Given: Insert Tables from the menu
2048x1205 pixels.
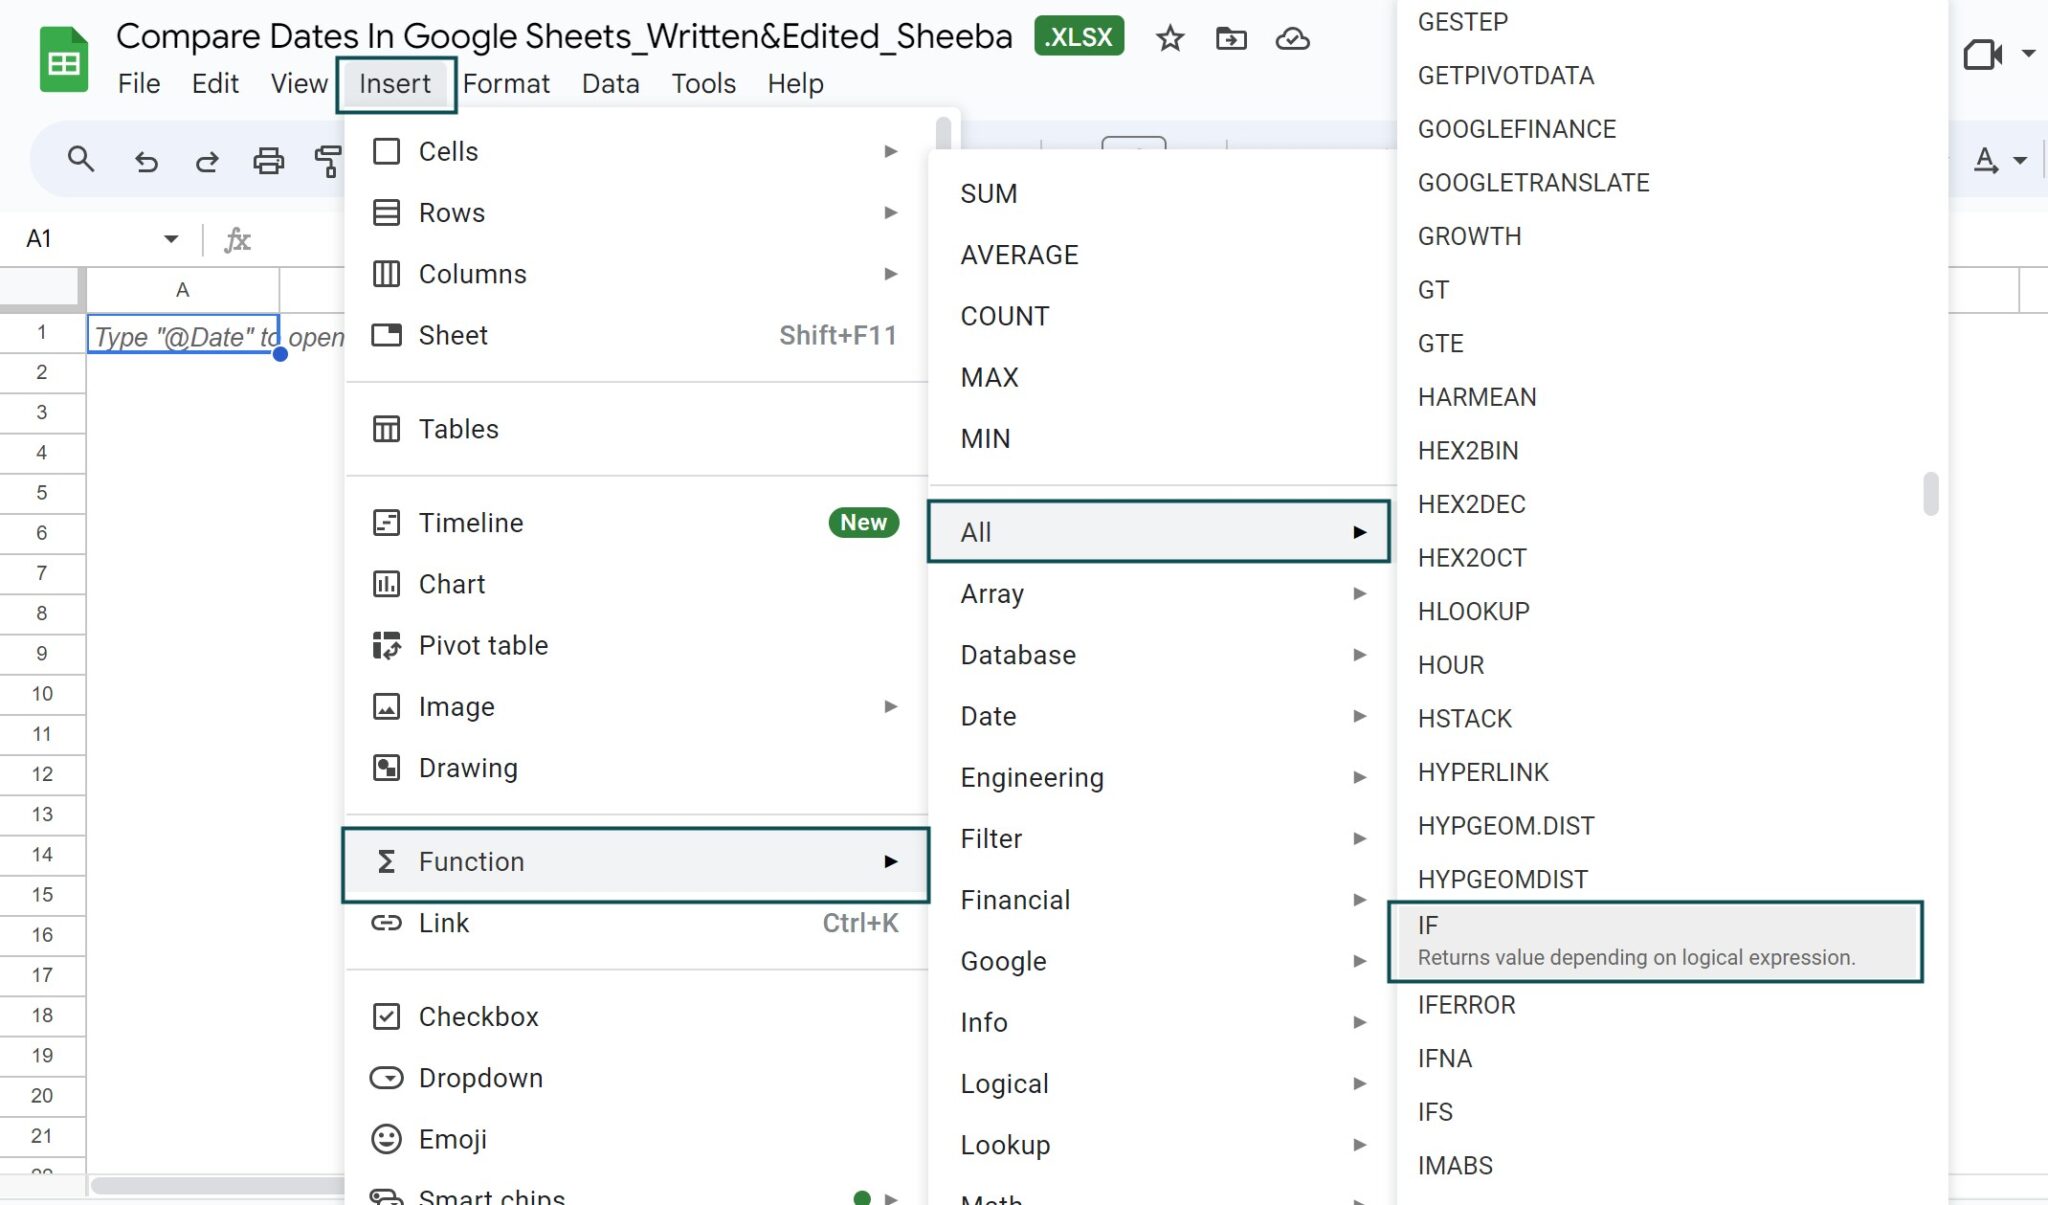Looking at the screenshot, I should [x=636, y=428].
